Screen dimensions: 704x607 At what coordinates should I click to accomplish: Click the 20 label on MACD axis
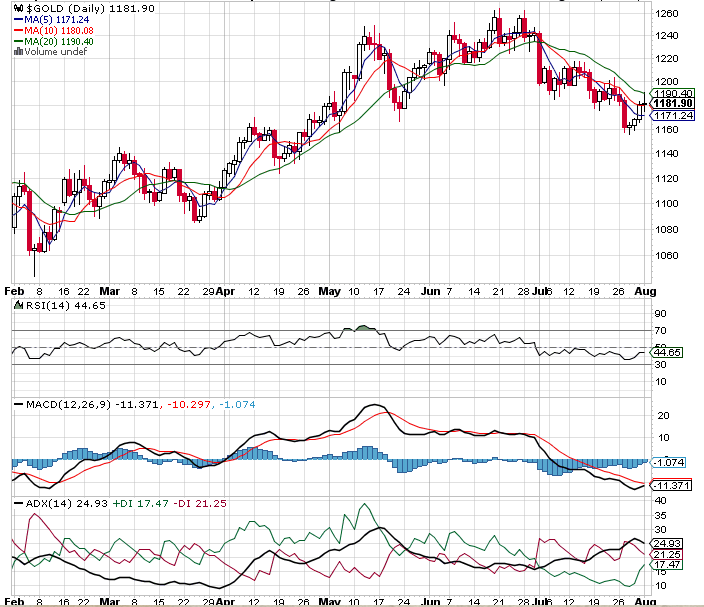tap(664, 415)
